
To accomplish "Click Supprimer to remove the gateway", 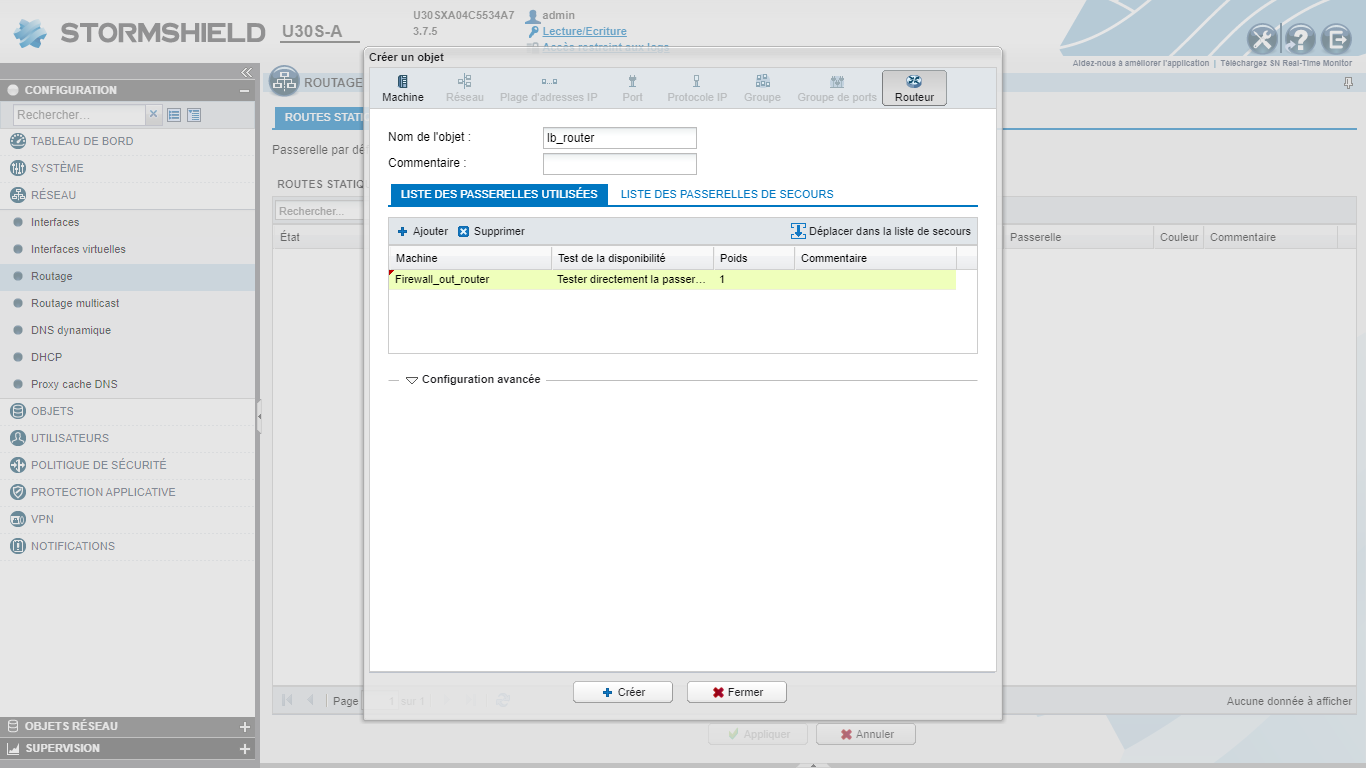I will [491, 231].
